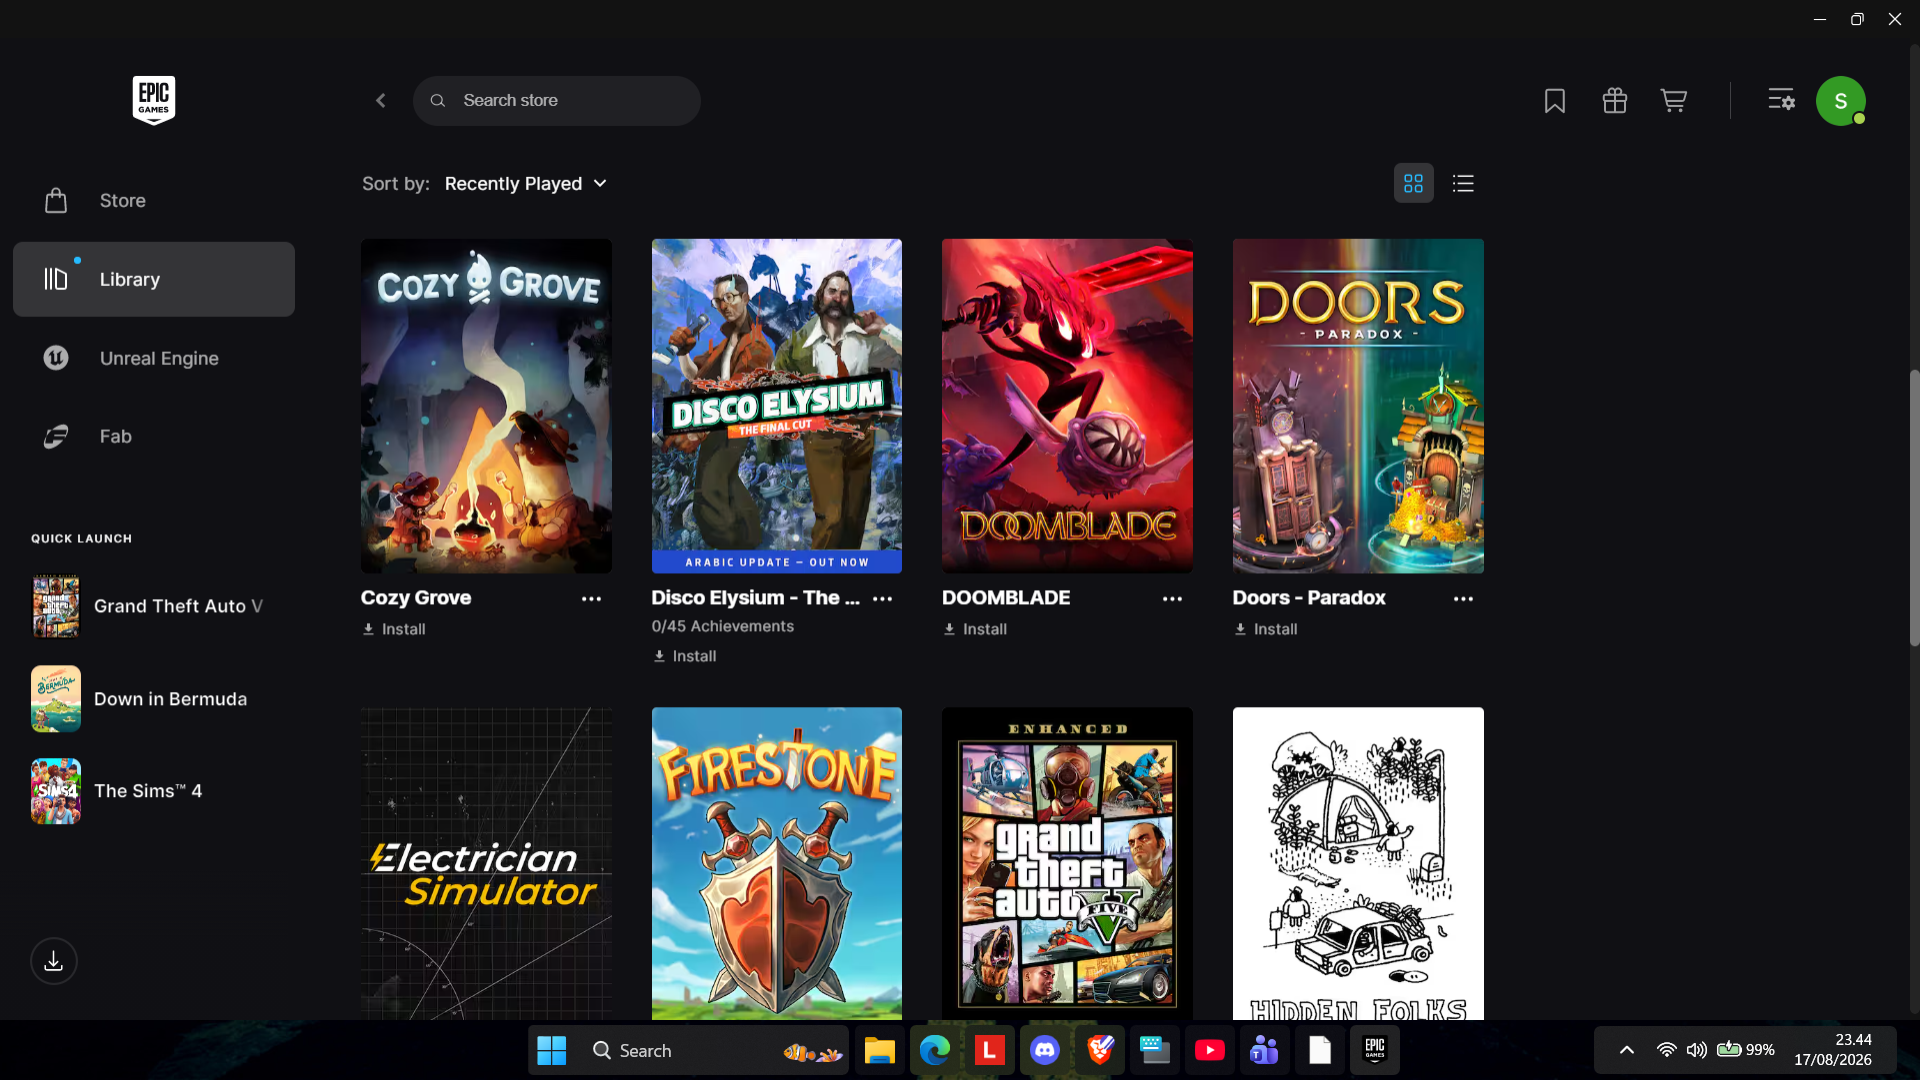The height and width of the screenshot is (1080, 1920).
Task: Open the Fab section
Action: click(154, 437)
